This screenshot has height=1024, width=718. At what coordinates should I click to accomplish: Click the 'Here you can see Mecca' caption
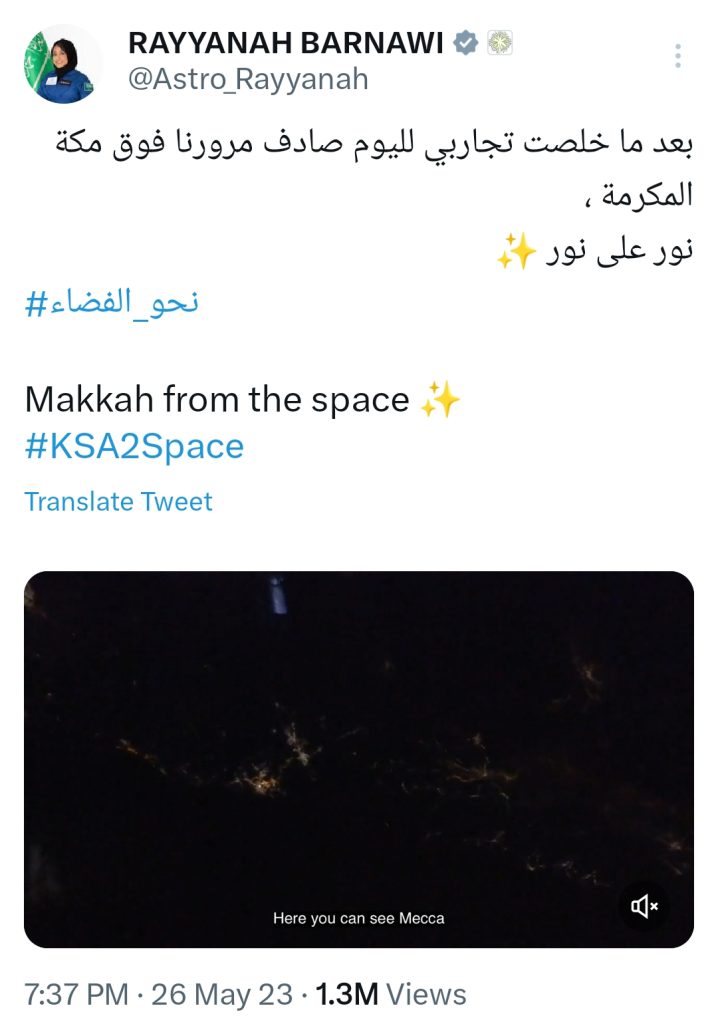coord(359,918)
